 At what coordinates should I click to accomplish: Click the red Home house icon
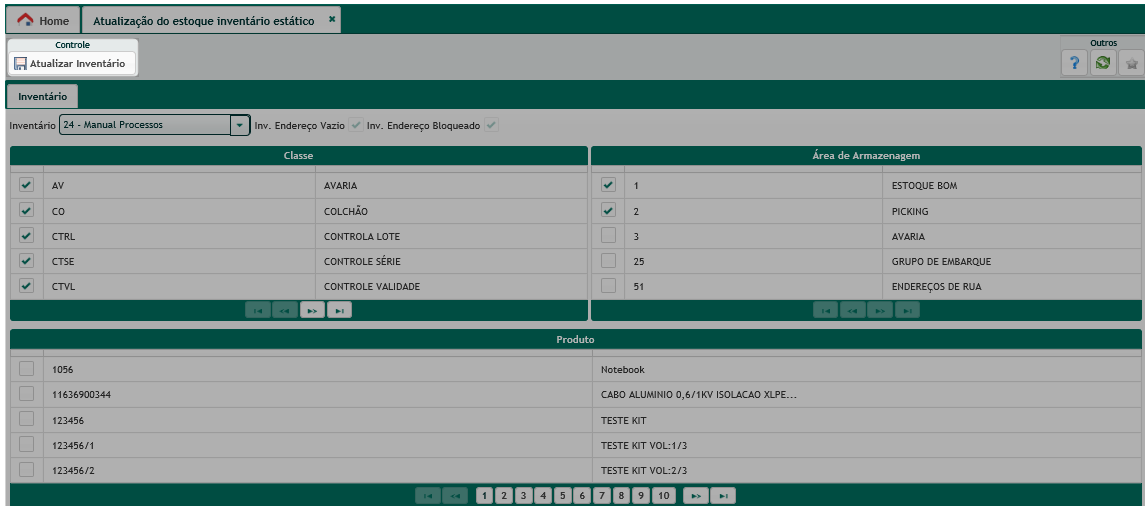pos(26,20)
